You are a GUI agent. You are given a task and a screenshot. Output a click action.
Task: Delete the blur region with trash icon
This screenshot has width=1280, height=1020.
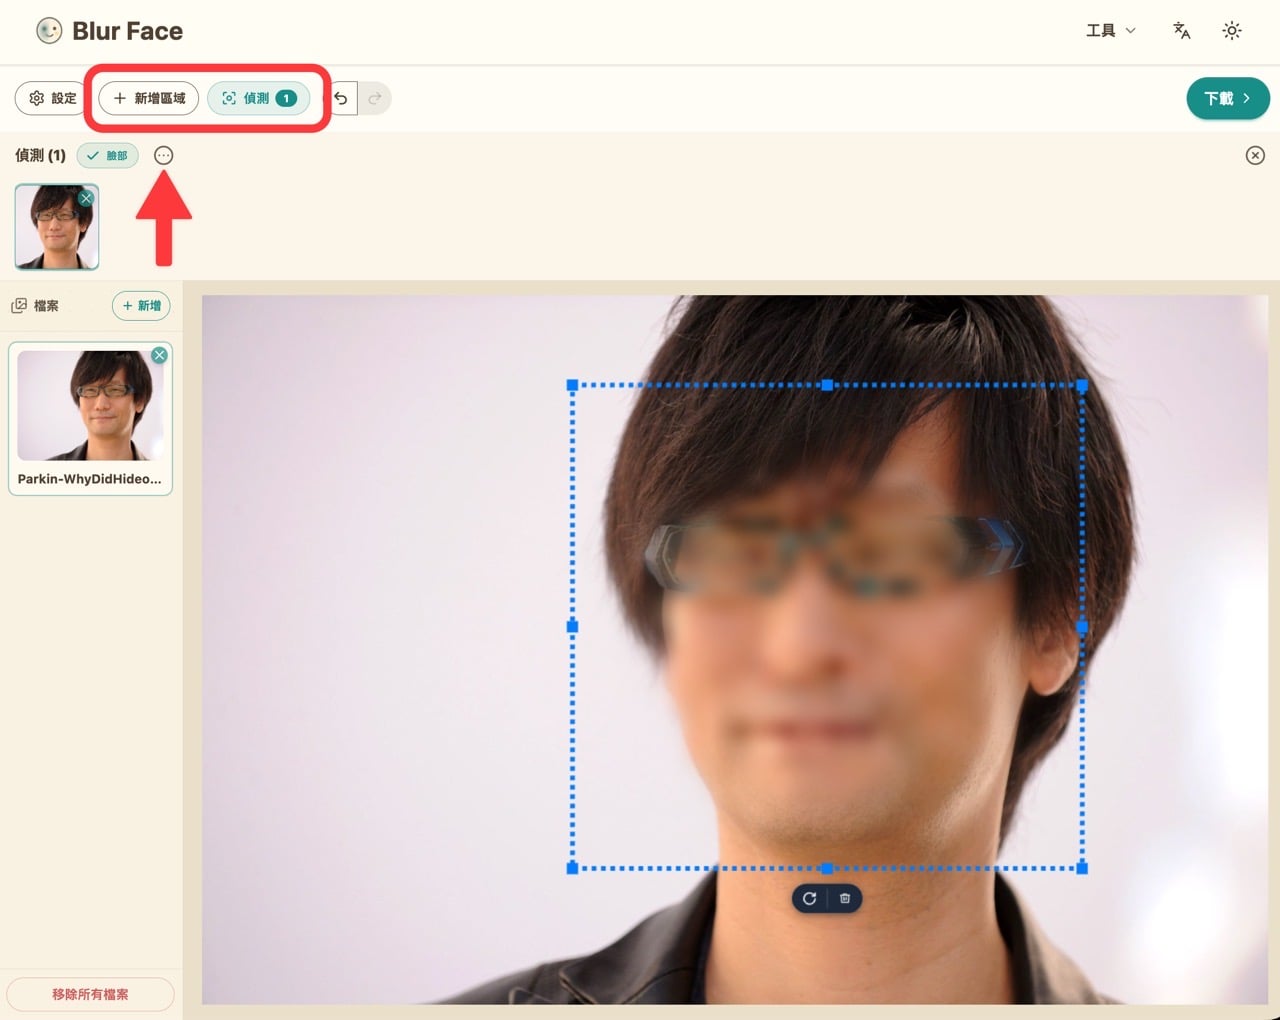coord(845,898)
